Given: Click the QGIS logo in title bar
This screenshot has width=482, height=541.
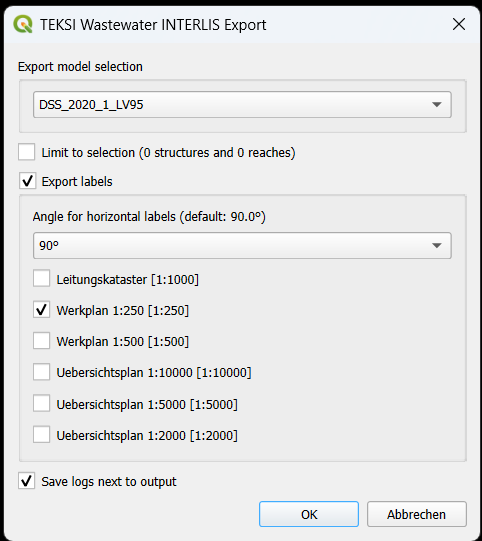Looking at the screenshot, I should point(23,24).
